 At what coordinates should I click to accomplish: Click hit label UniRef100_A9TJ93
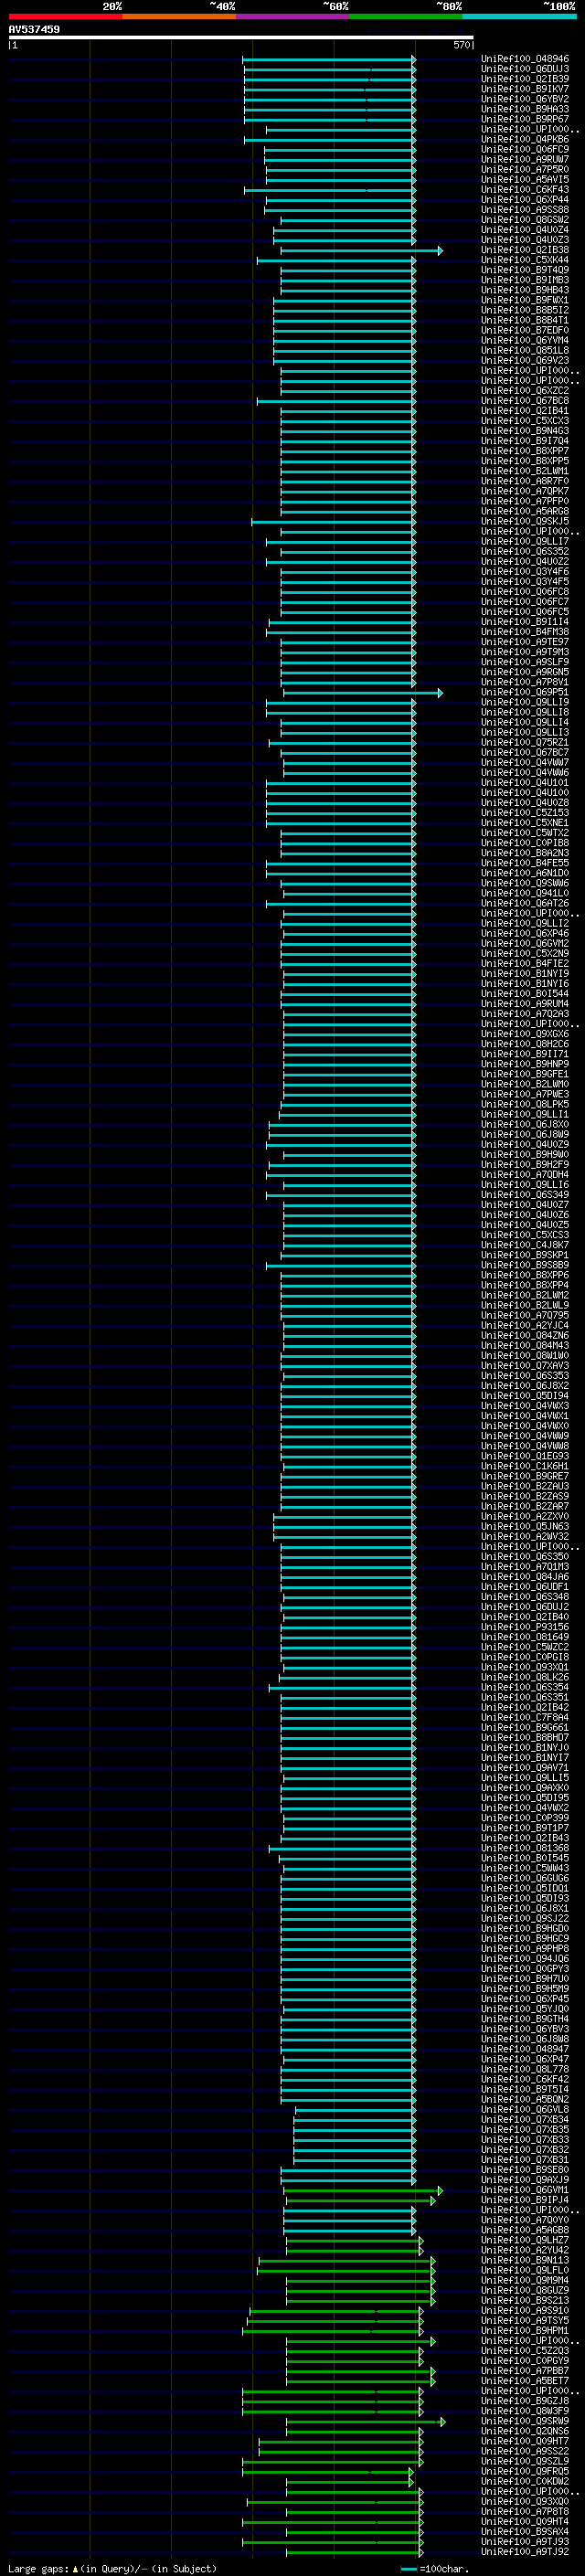pos(525,2541)
